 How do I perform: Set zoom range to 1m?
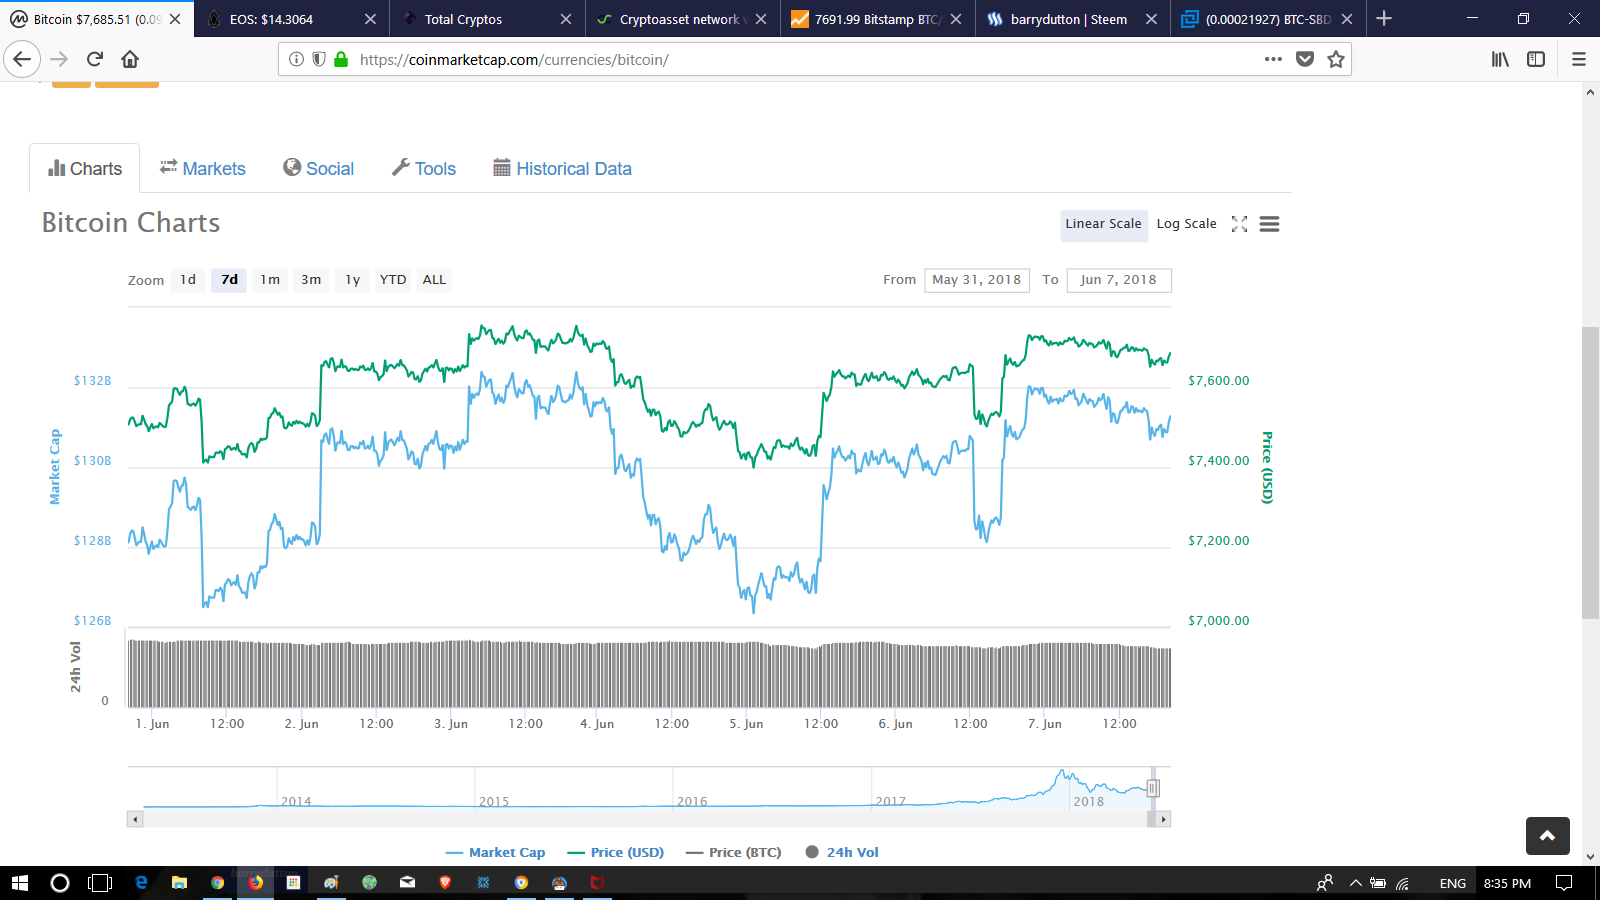point(270,280)
